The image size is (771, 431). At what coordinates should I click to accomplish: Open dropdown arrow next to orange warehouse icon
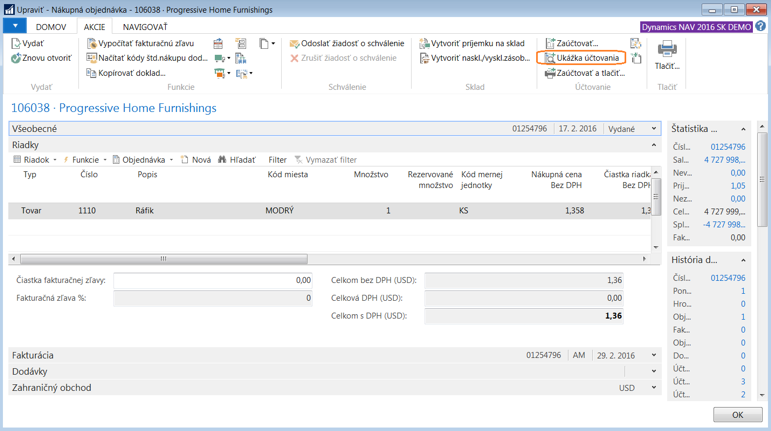coord(229,73)
